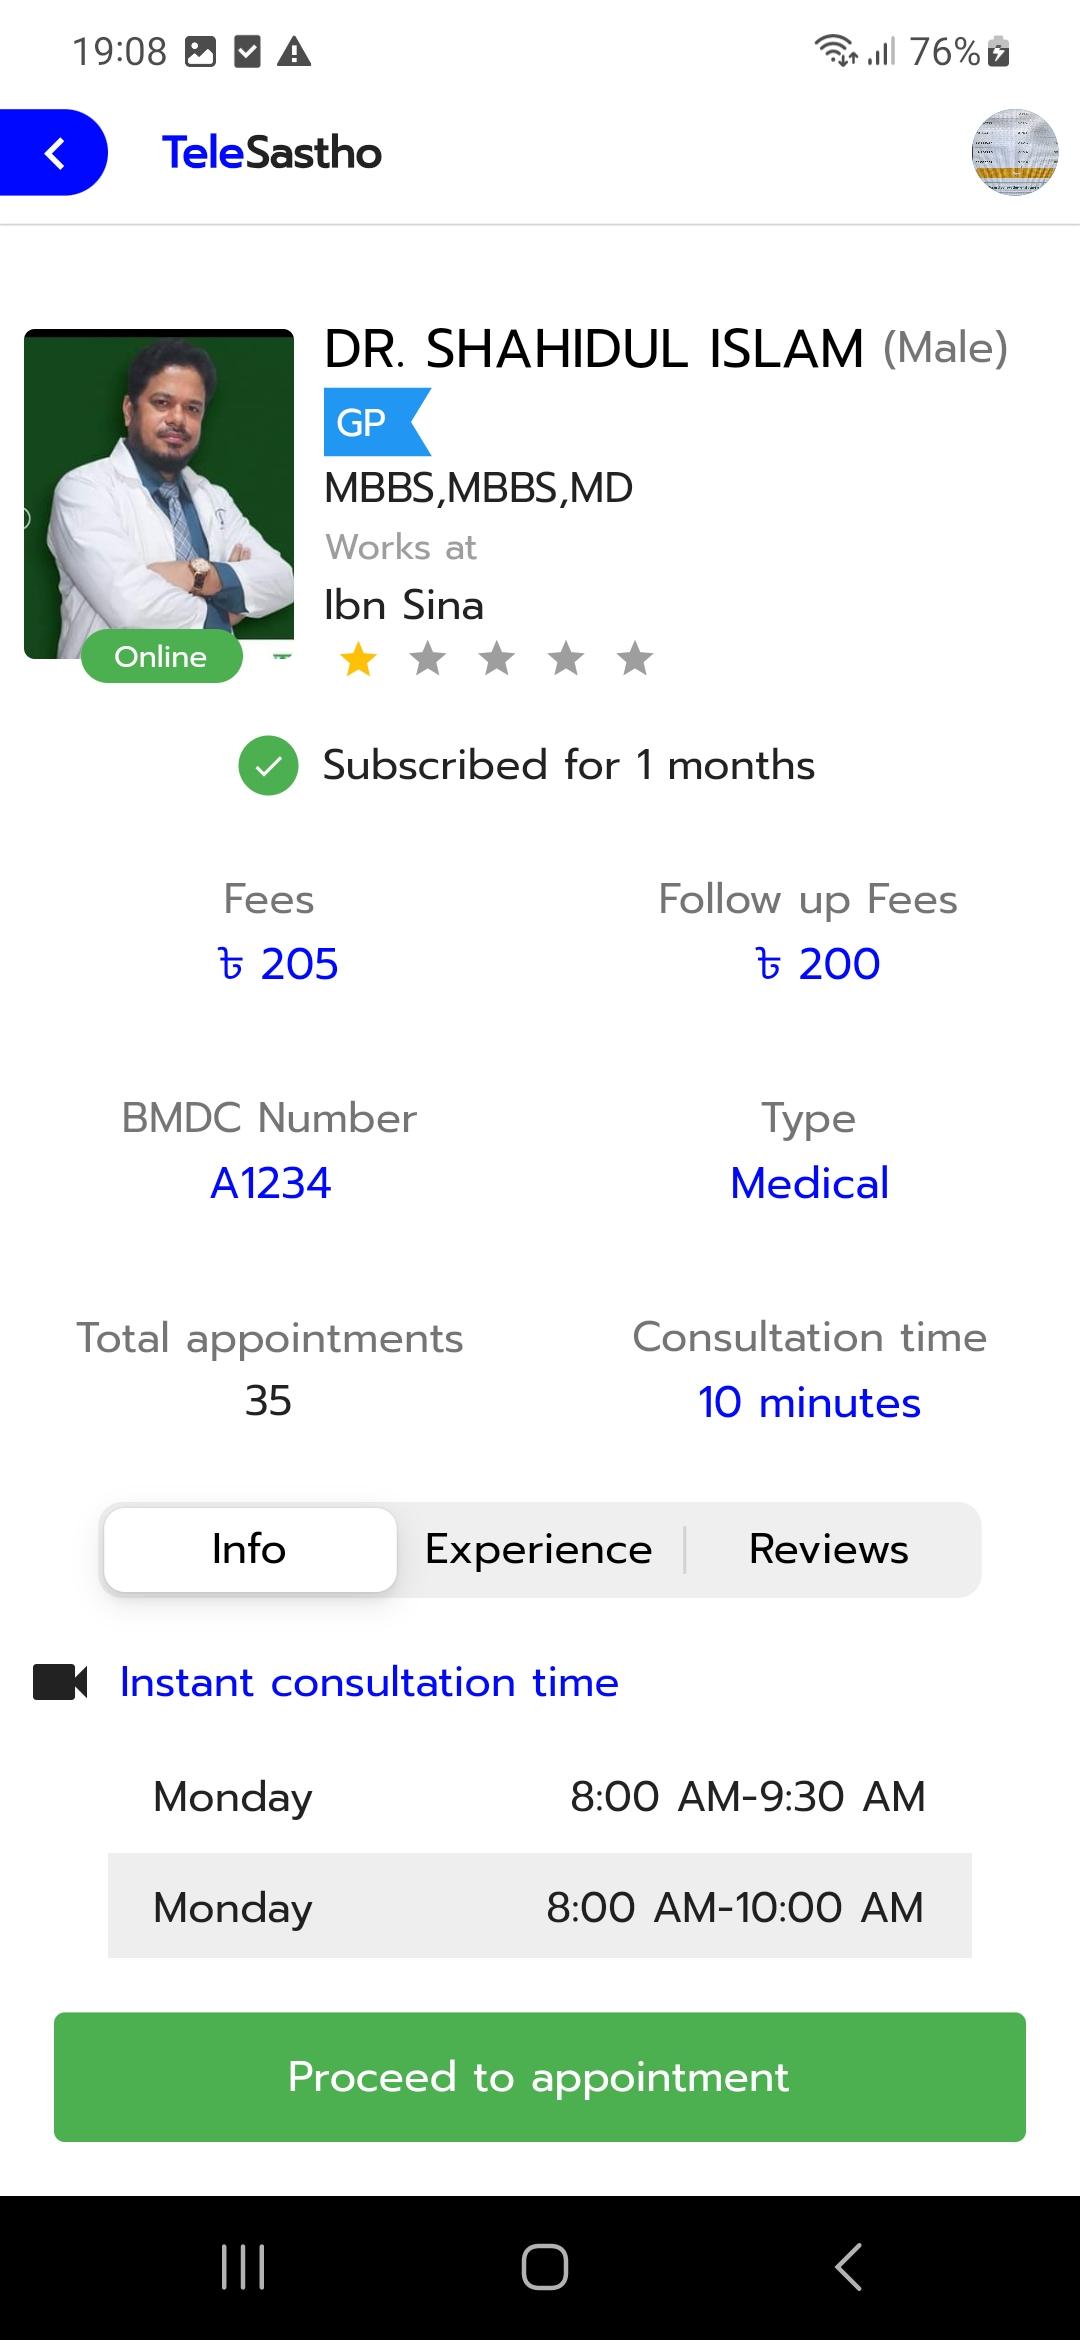Tap the video camera consultation icon
This screenshot has height=2340, width=1080.
point(60,1682)
